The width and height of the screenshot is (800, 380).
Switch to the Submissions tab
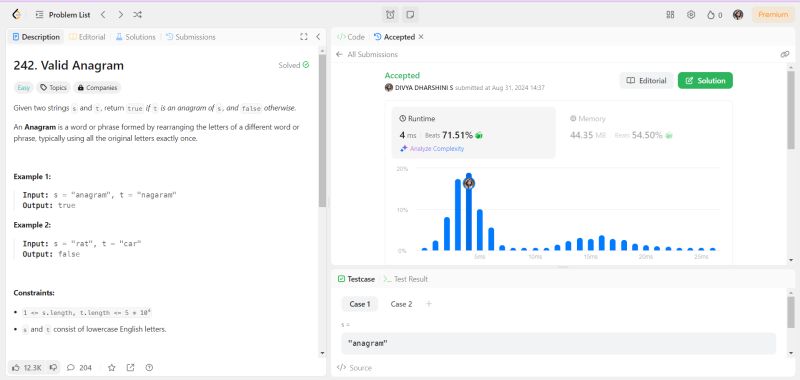pyautogui.click(x=191, y=37)
